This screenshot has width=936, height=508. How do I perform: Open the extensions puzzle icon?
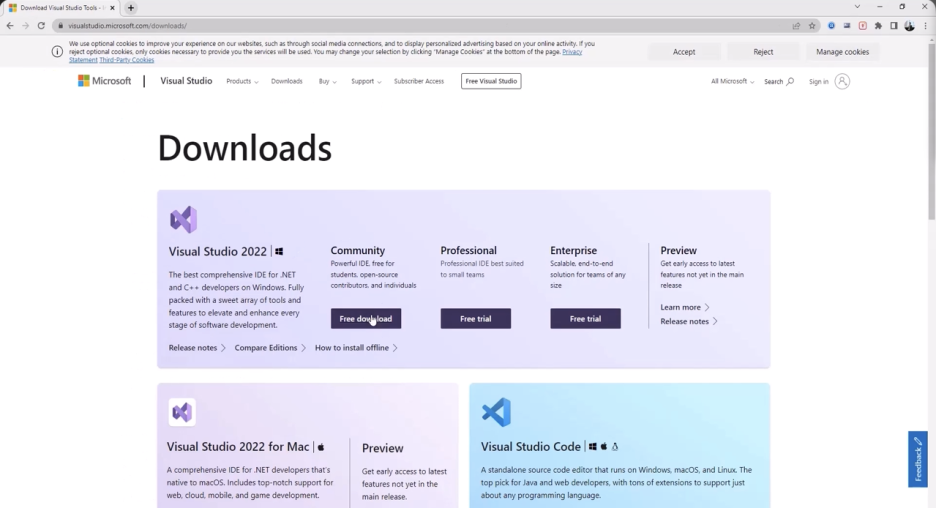click(878, 26)
